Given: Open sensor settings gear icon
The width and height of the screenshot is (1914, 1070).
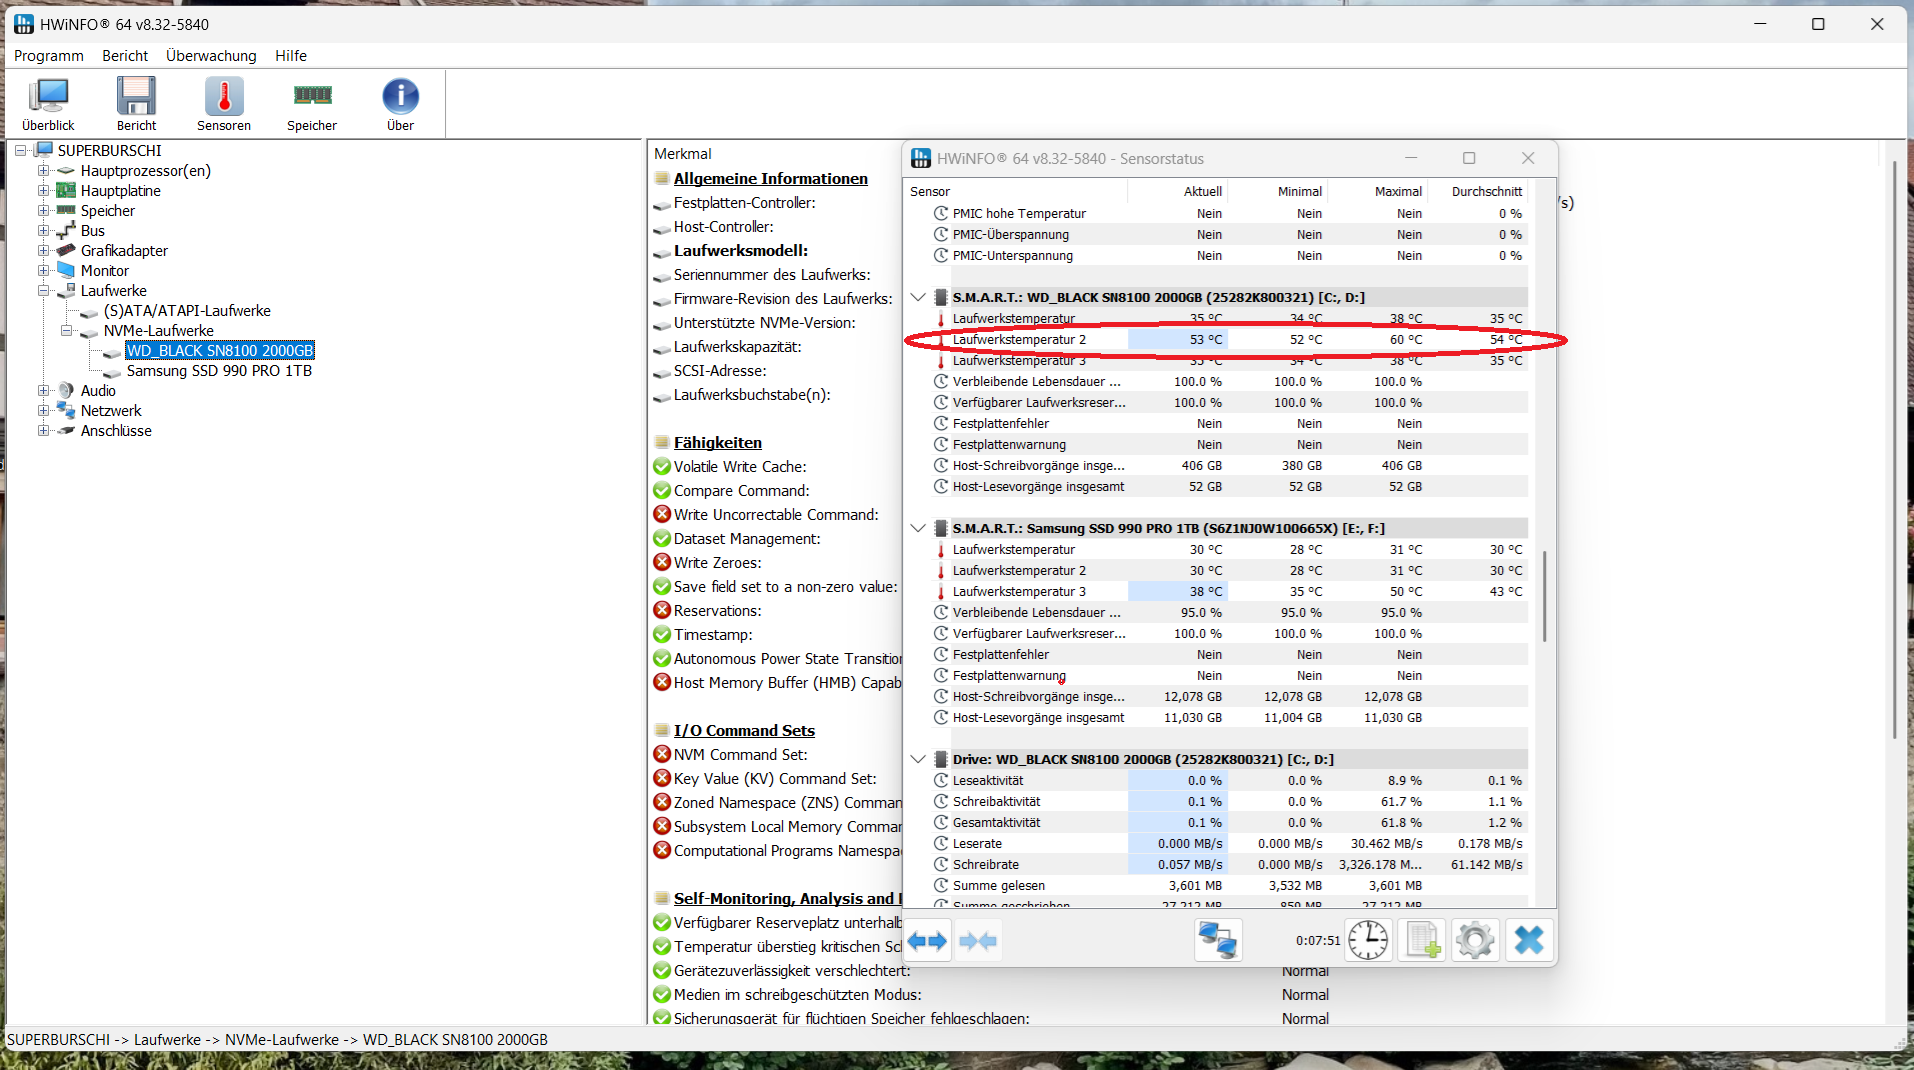Looking at the screenshot, I should coord(1475,941).
